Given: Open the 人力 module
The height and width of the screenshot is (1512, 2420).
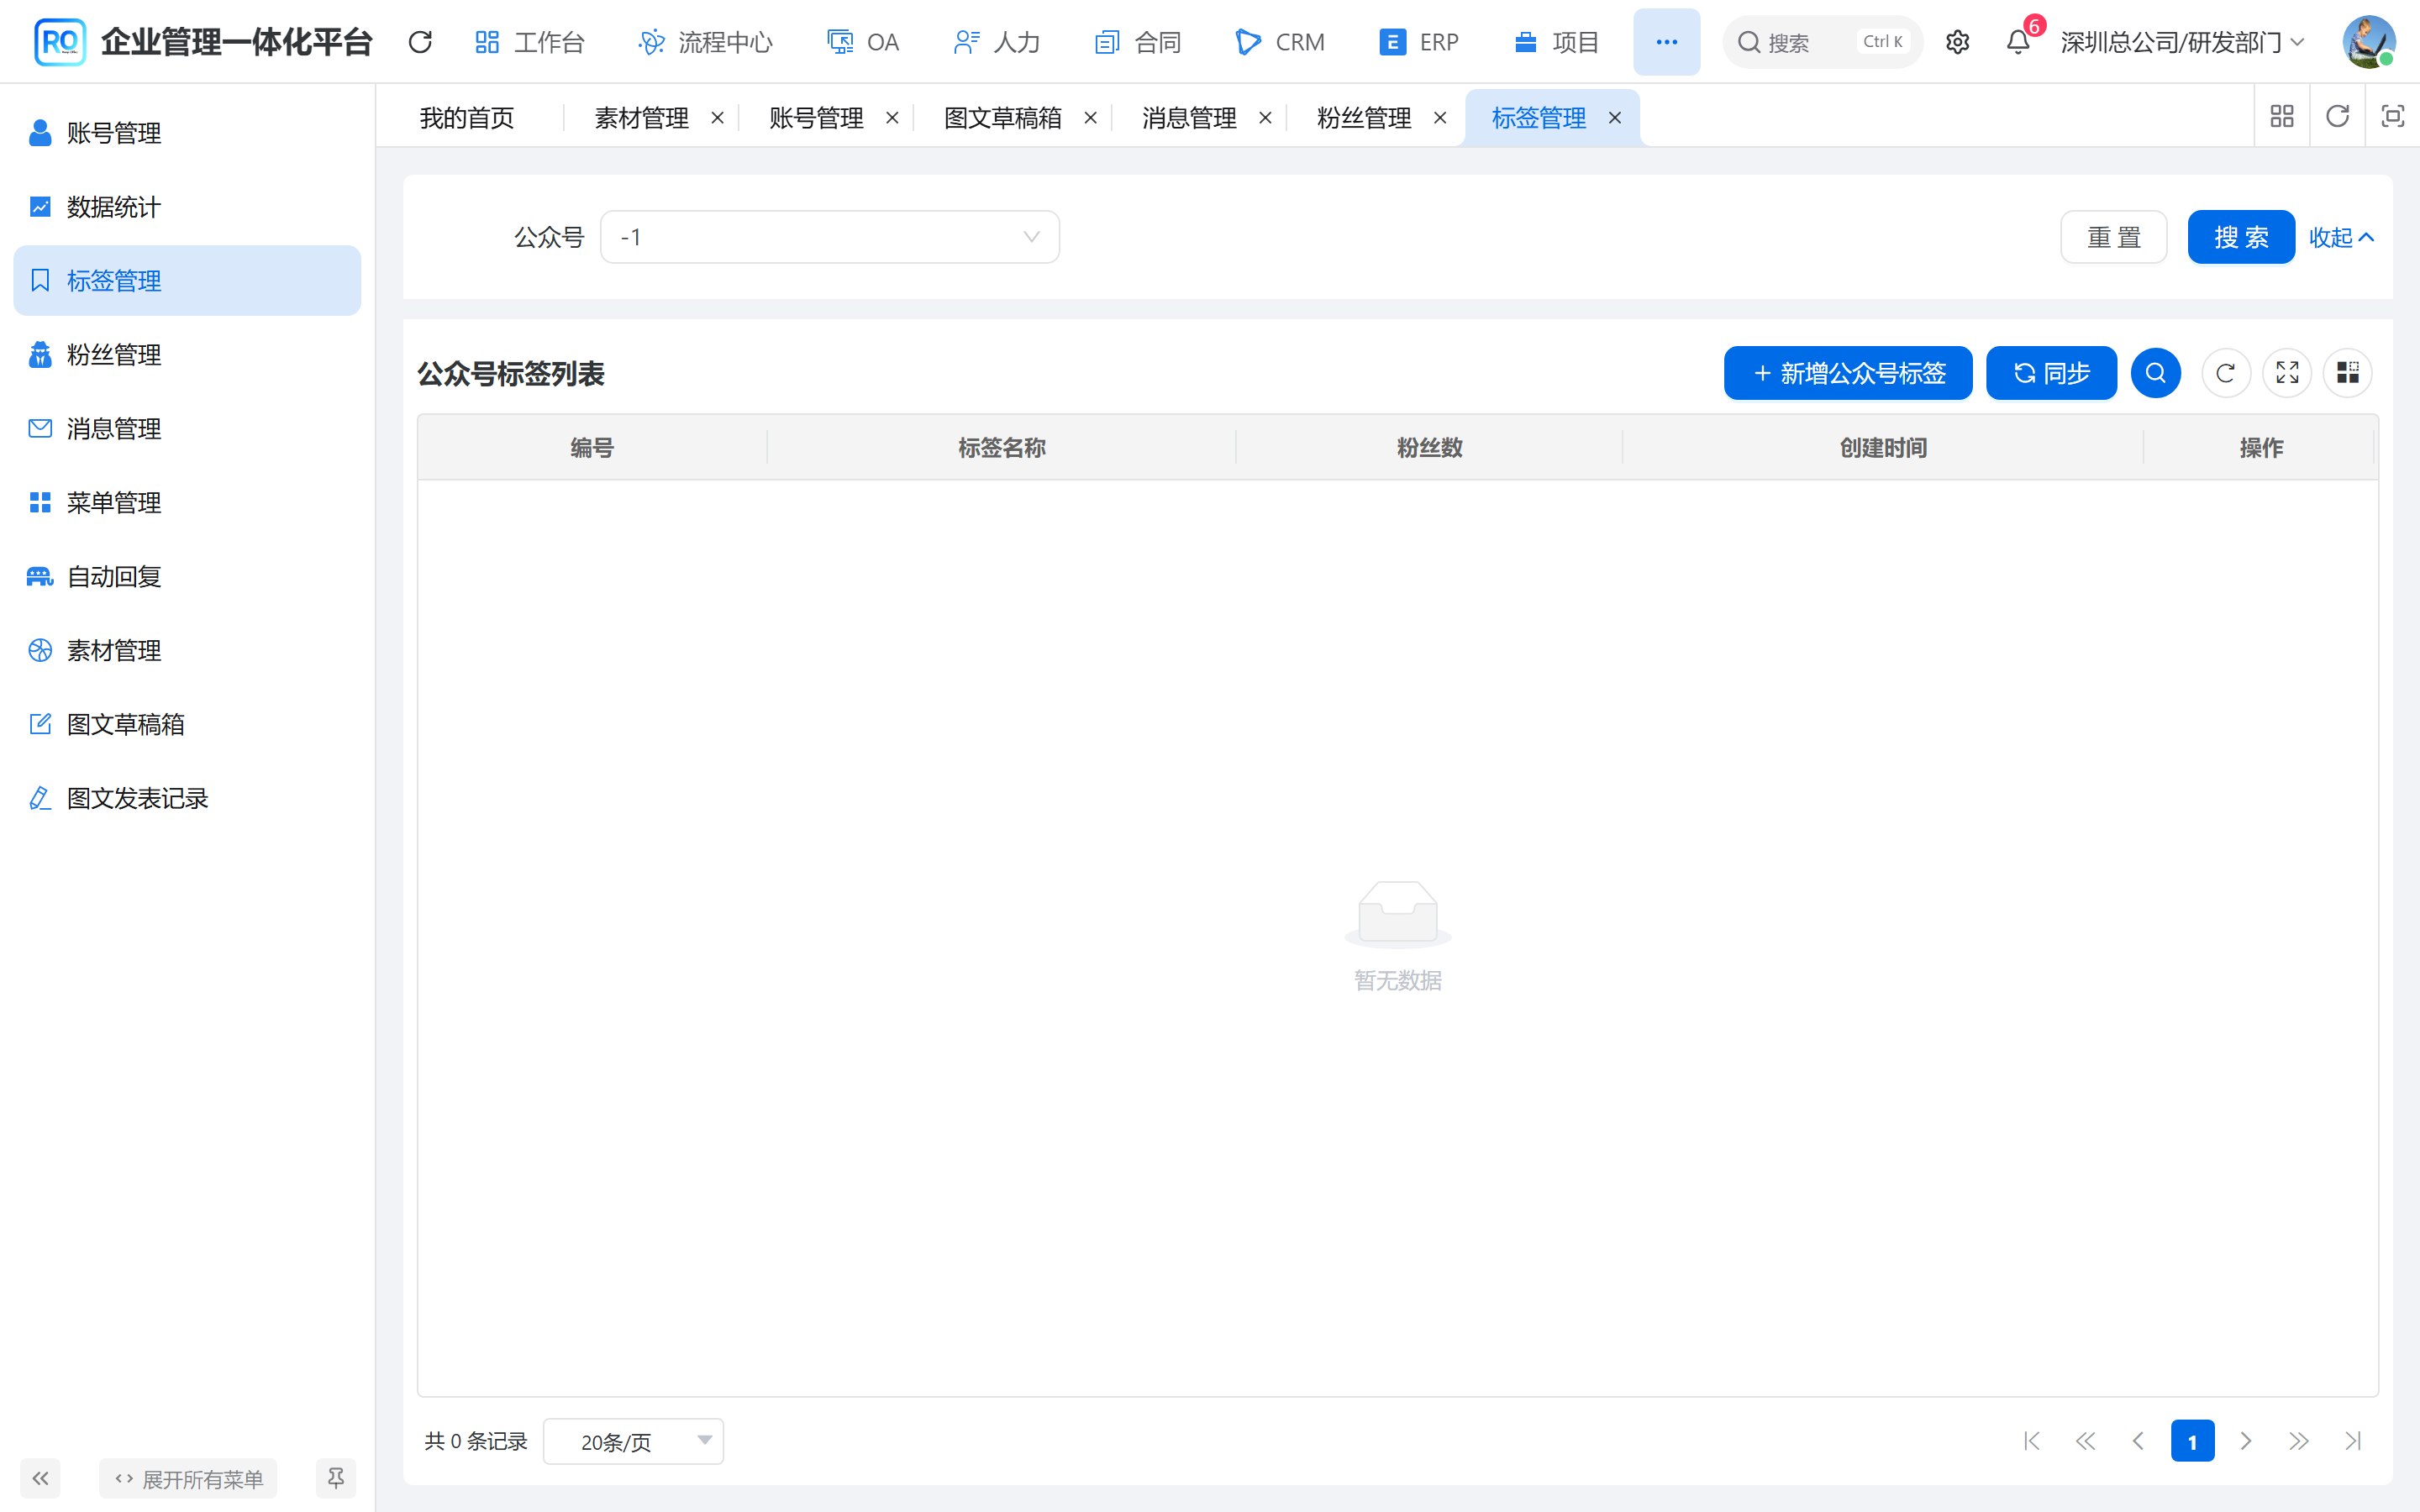Looking at the screenshot, I should 996,42.
